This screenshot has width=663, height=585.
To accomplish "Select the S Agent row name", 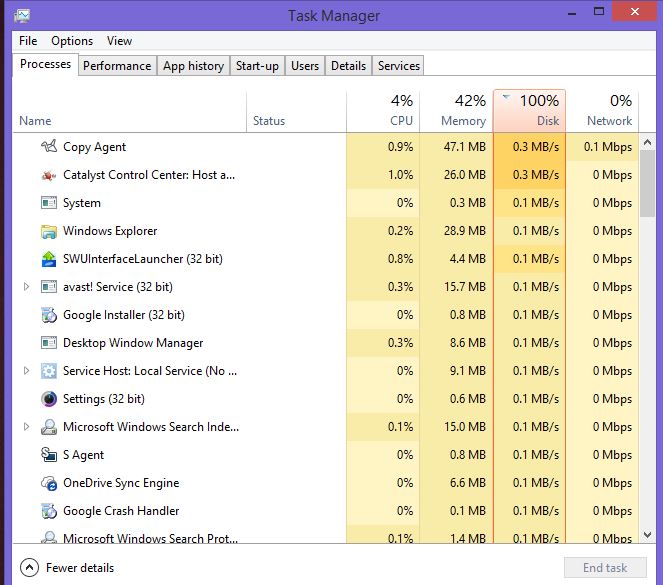I will (x=83, y=455).
